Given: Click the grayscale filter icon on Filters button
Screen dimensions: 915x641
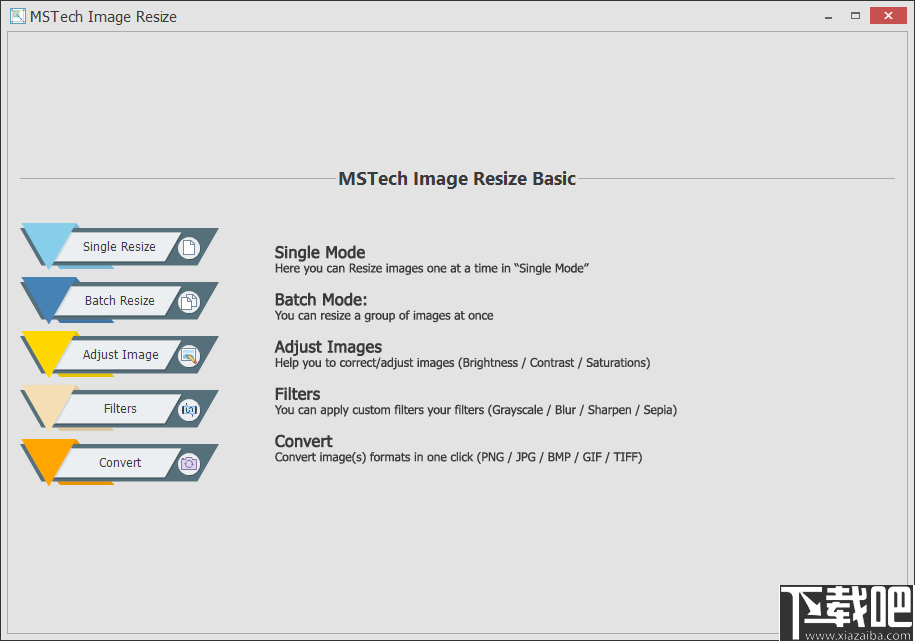Looking at the screenshot, I should coord(189,408).
